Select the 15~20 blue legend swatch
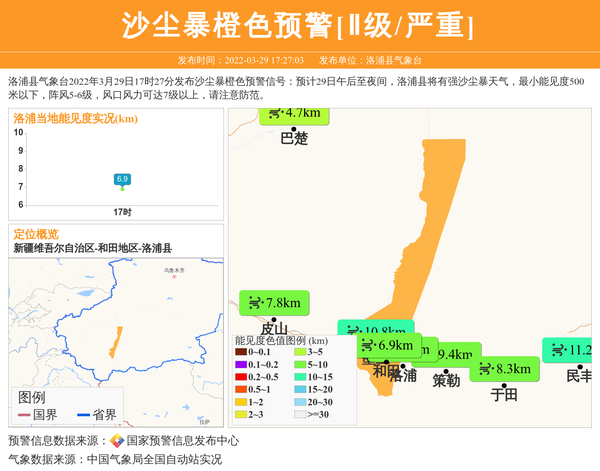Viewport: 600px width, 471px height. click(300, 389)
